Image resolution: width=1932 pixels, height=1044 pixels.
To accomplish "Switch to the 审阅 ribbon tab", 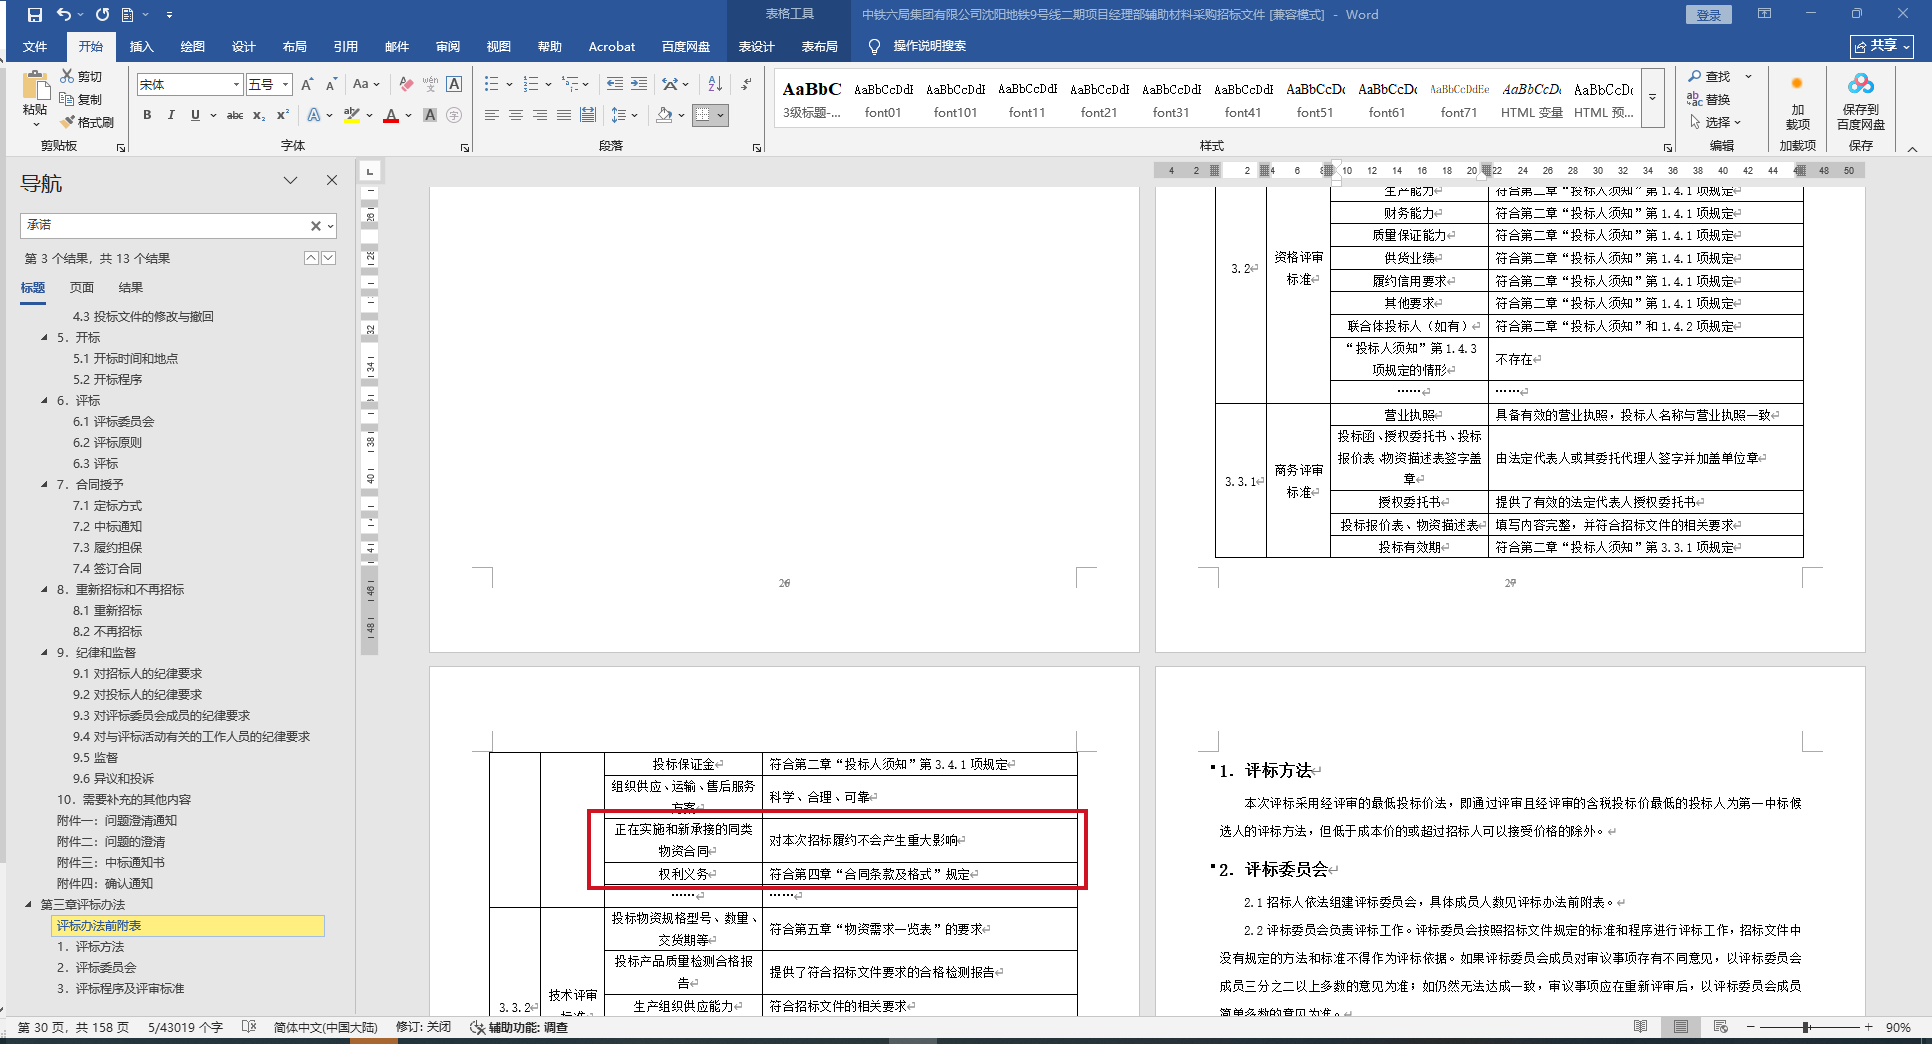I will (448, 46).
